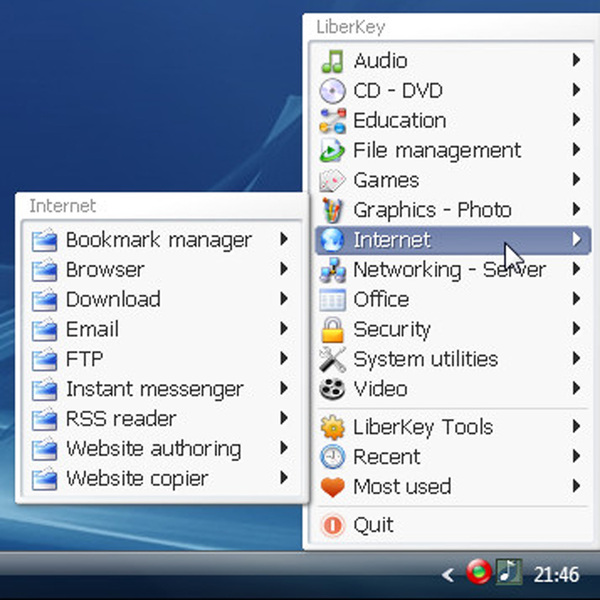Open the System utilities menu entry
Viewport: 600px width, 600px height.
click(x=453, y=359)
